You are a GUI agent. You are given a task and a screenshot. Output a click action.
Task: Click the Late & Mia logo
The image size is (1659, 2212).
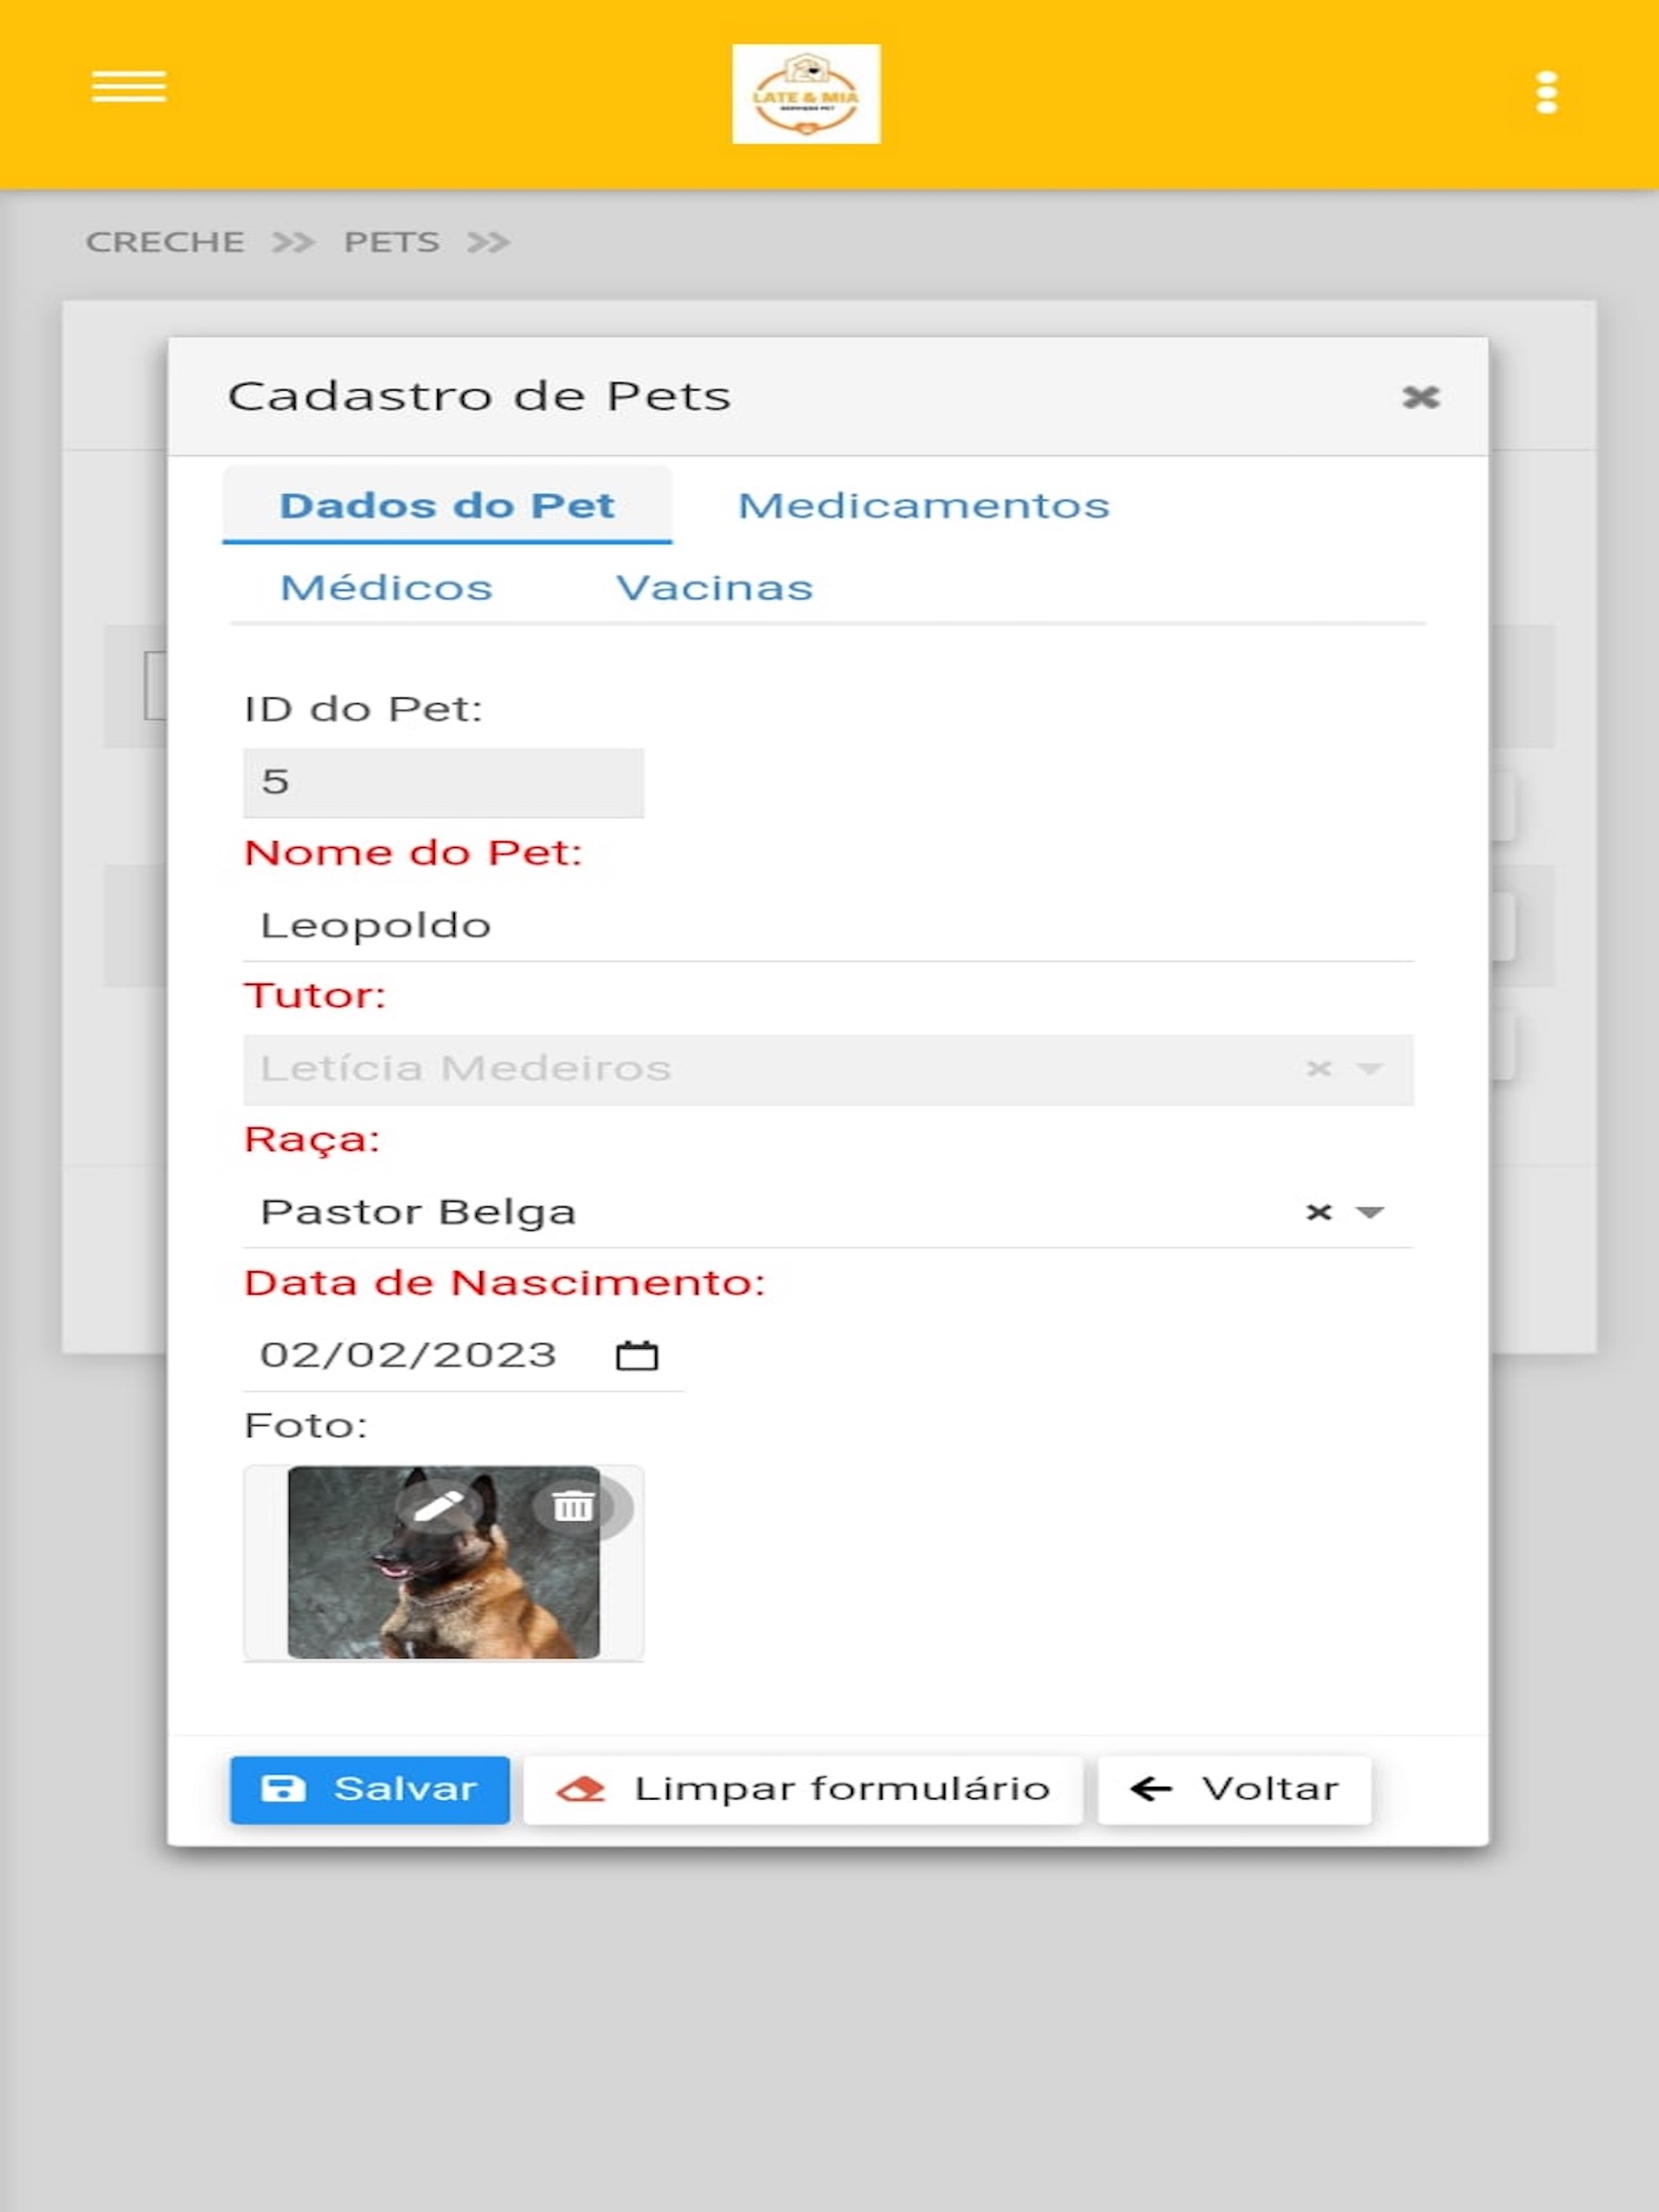coord(806,94)
